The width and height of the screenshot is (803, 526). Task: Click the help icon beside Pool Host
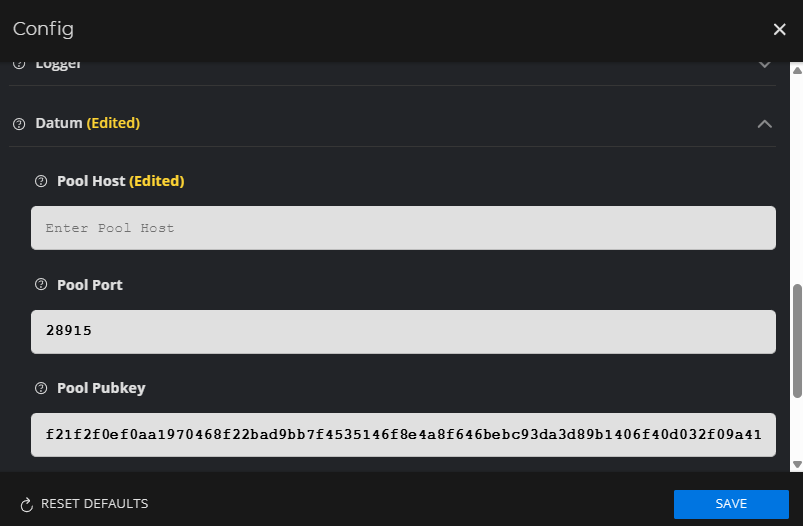41,181
